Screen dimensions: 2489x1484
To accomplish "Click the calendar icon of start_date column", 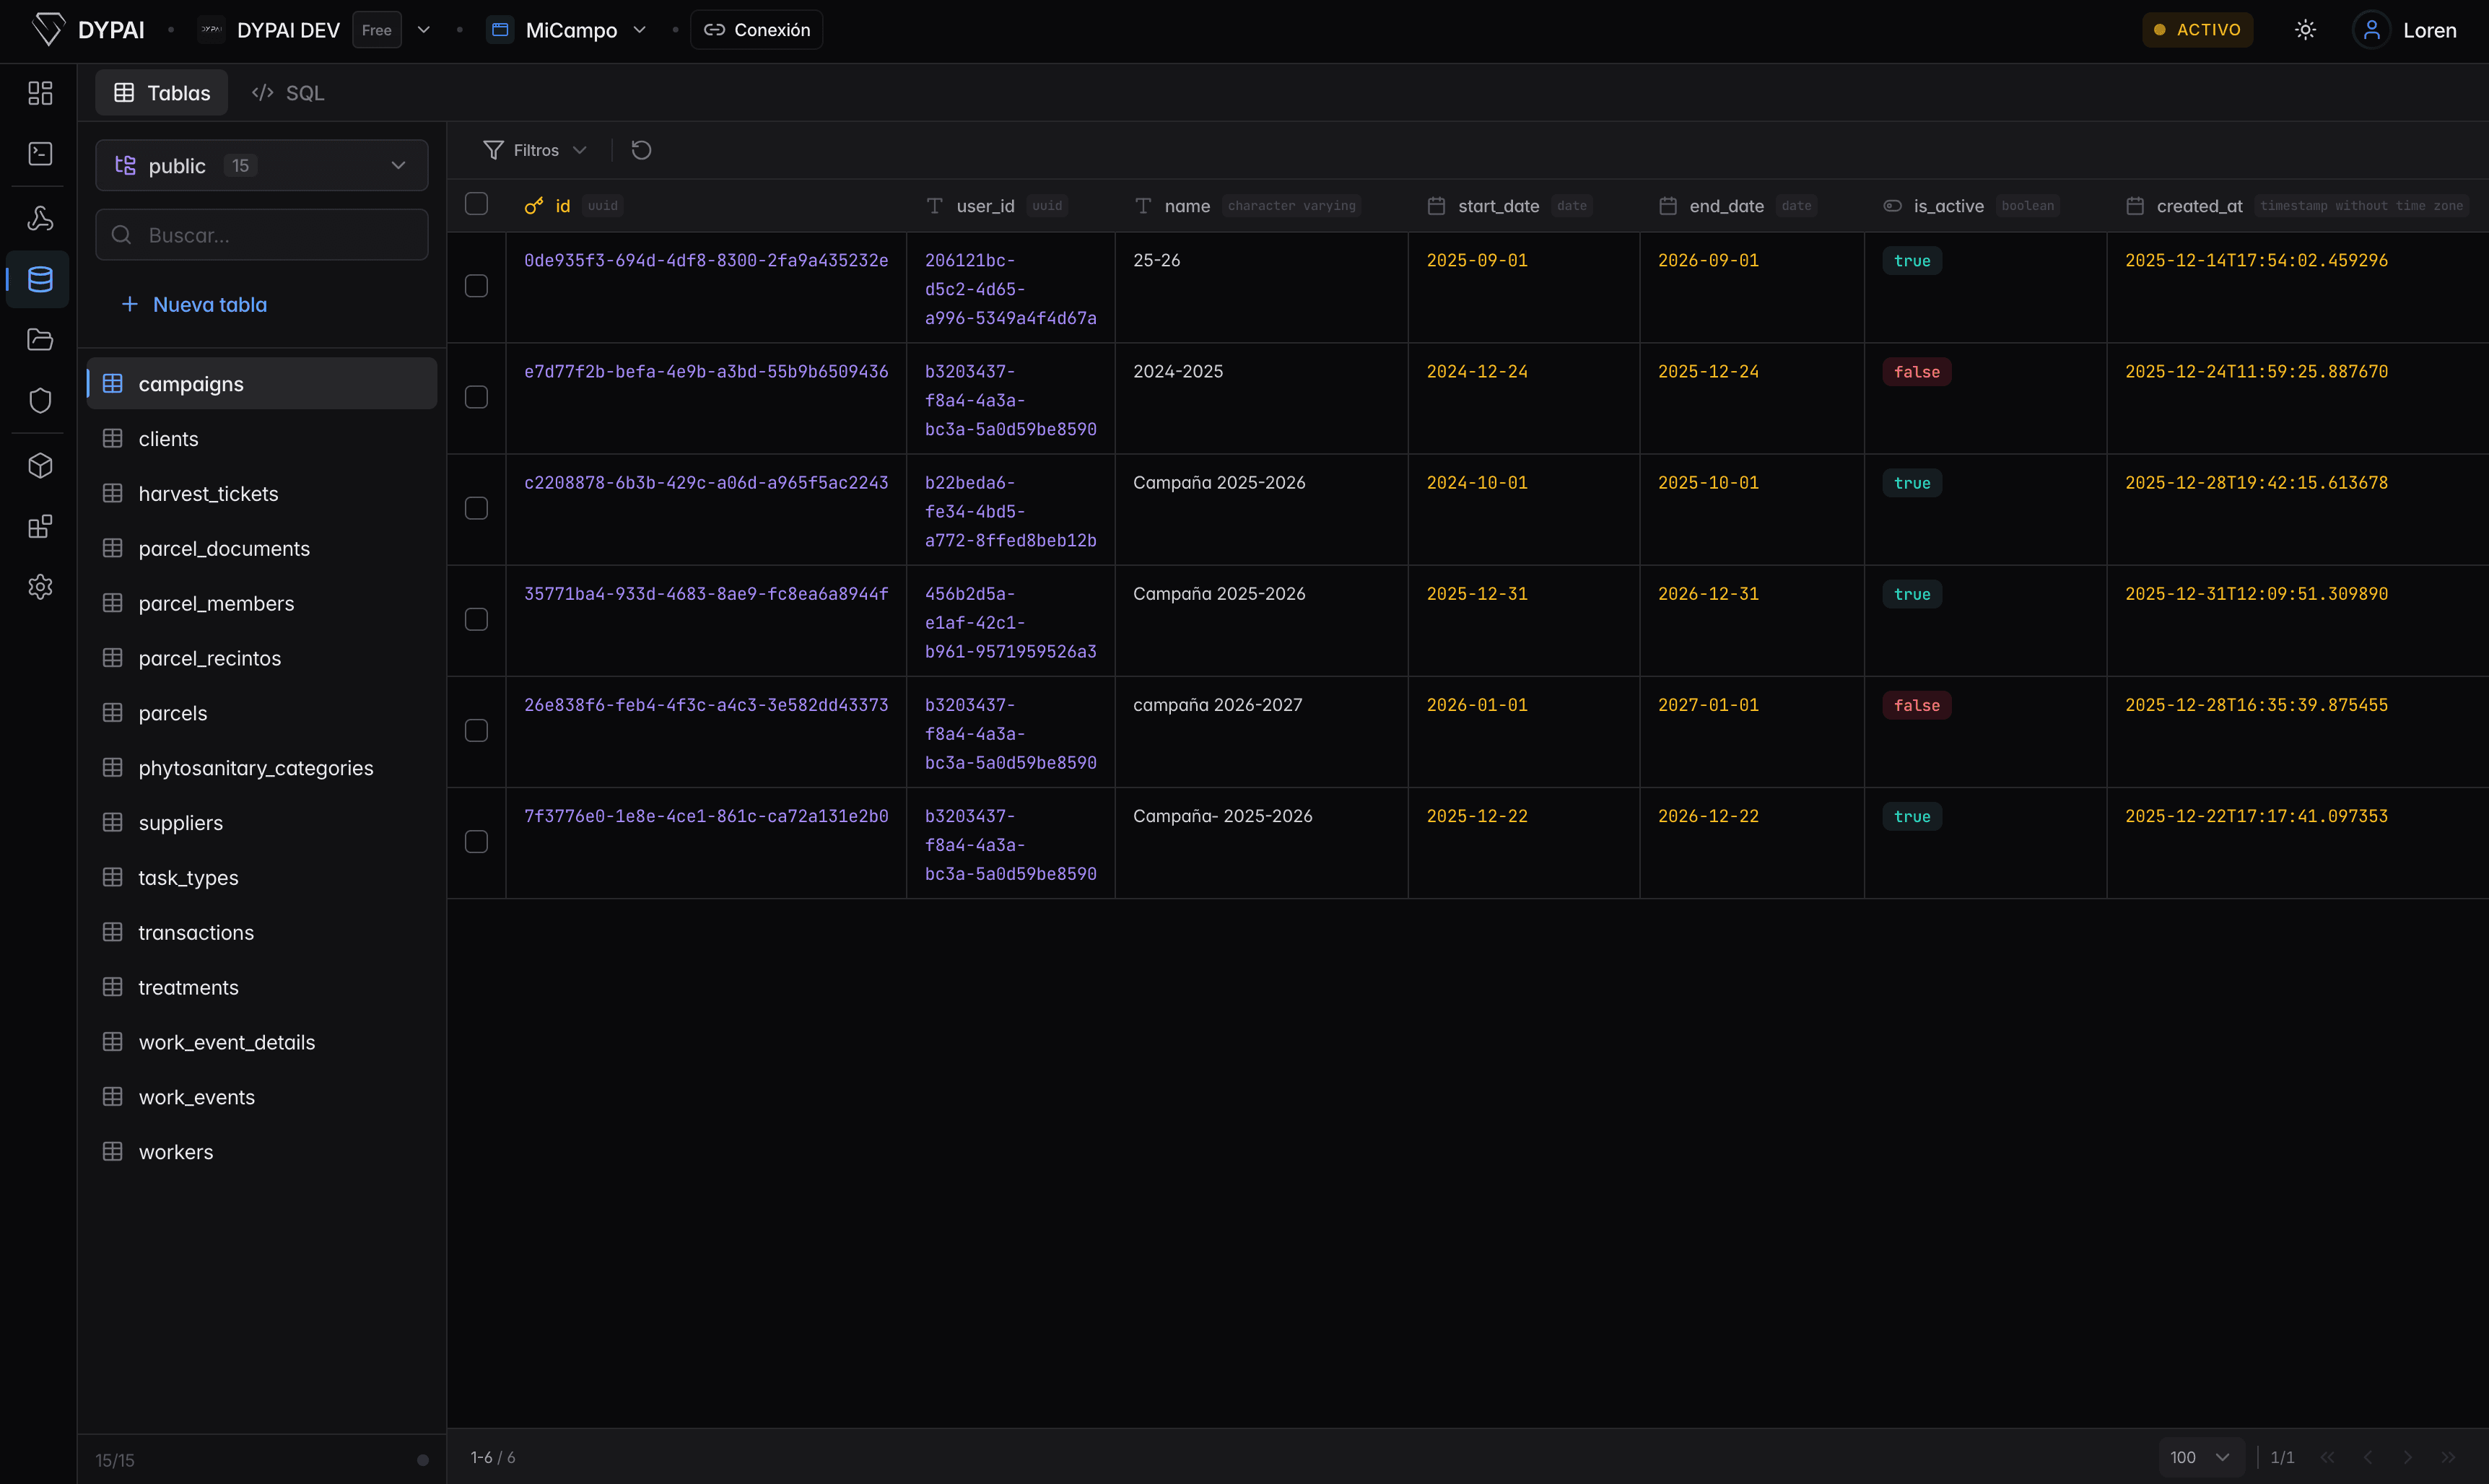I will tap(1436, 206).
